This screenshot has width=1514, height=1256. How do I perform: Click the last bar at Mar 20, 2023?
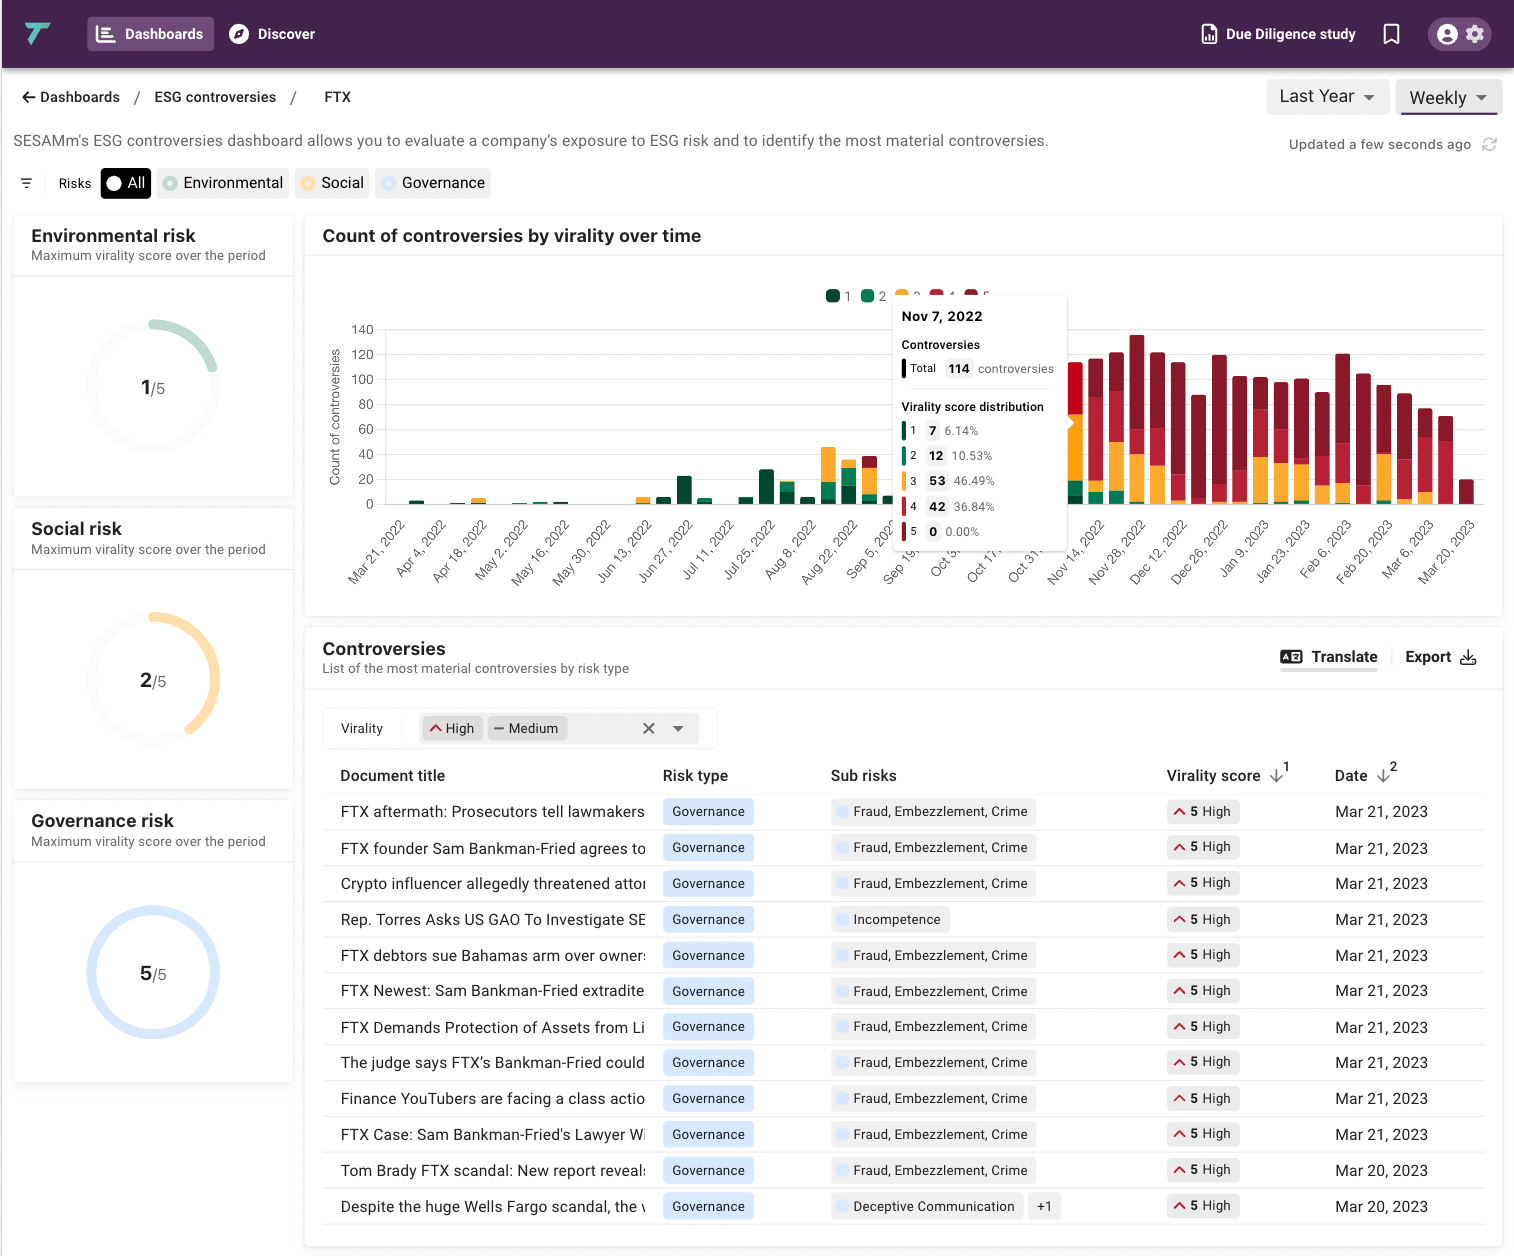1466,491
